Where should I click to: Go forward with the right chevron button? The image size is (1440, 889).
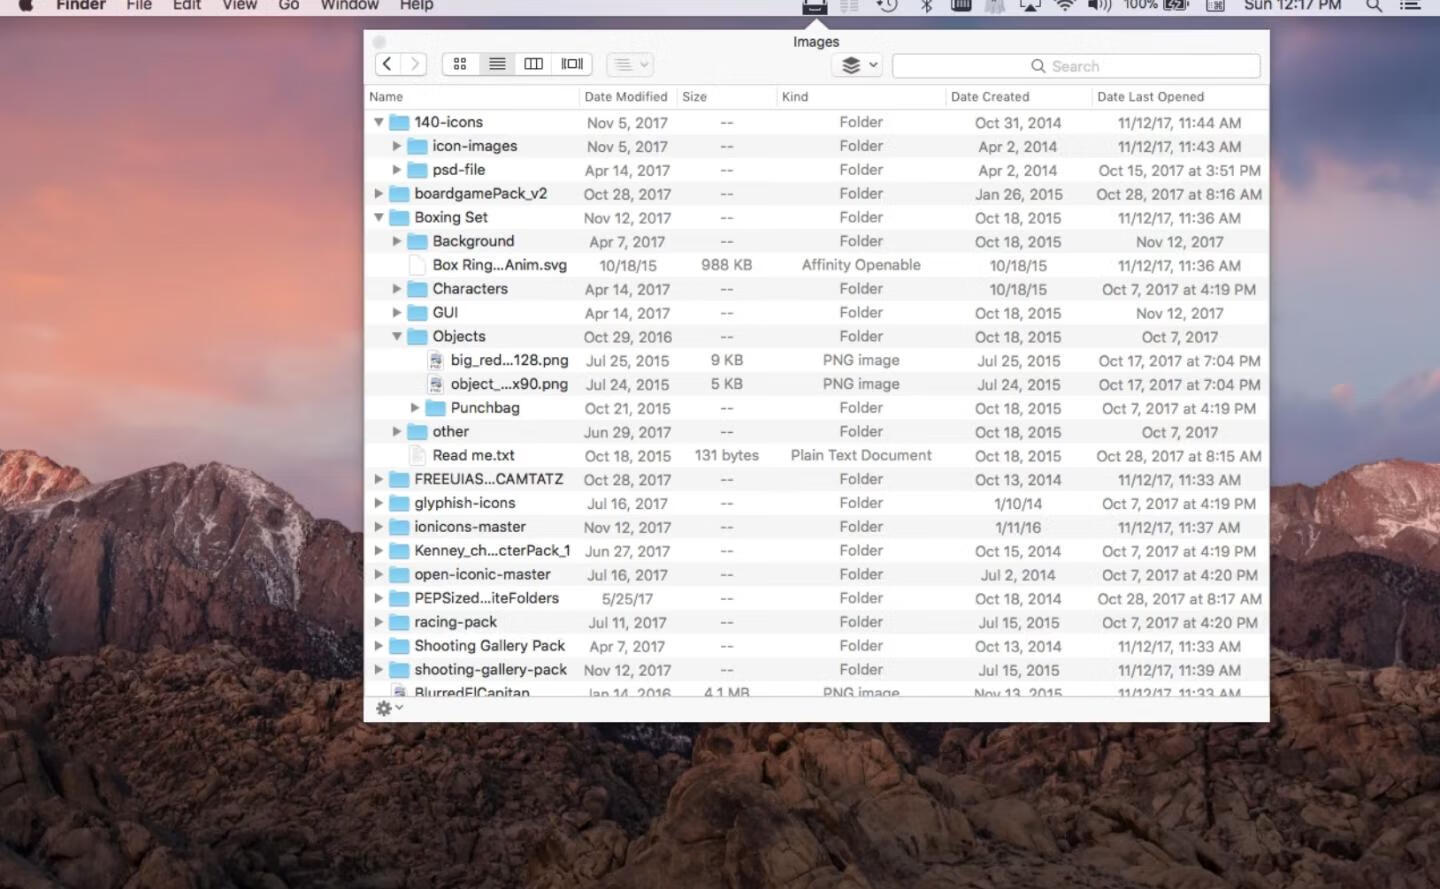[415, 64]
